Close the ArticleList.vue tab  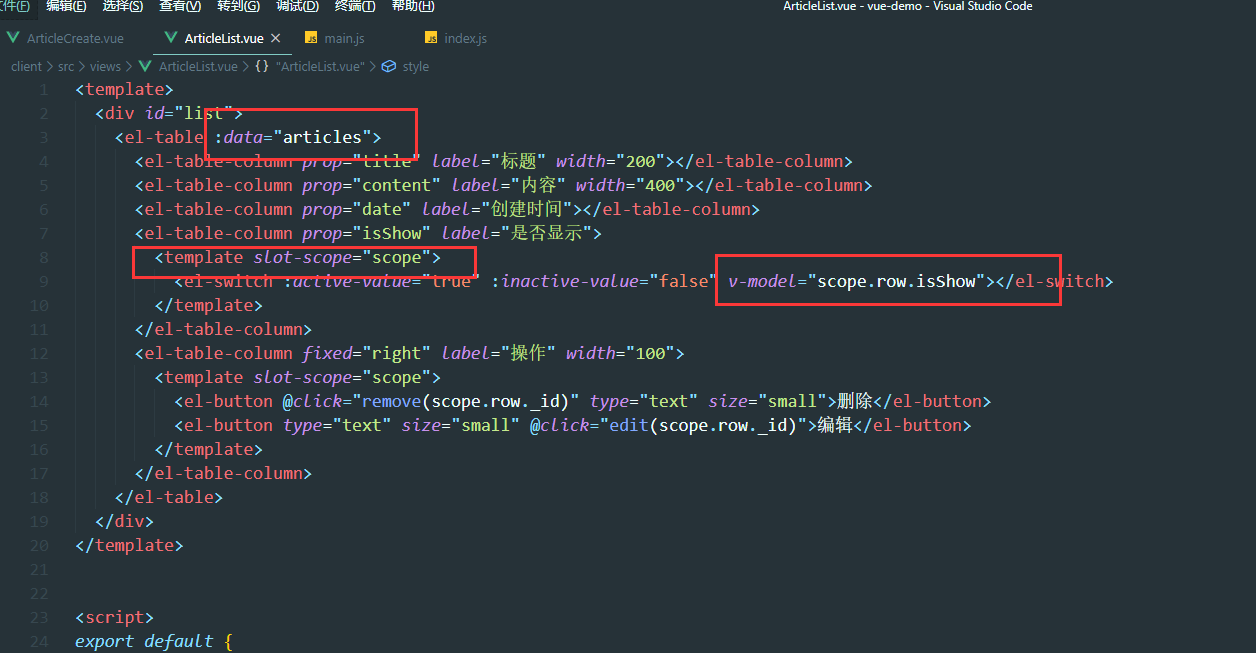(x=275, y=38)
